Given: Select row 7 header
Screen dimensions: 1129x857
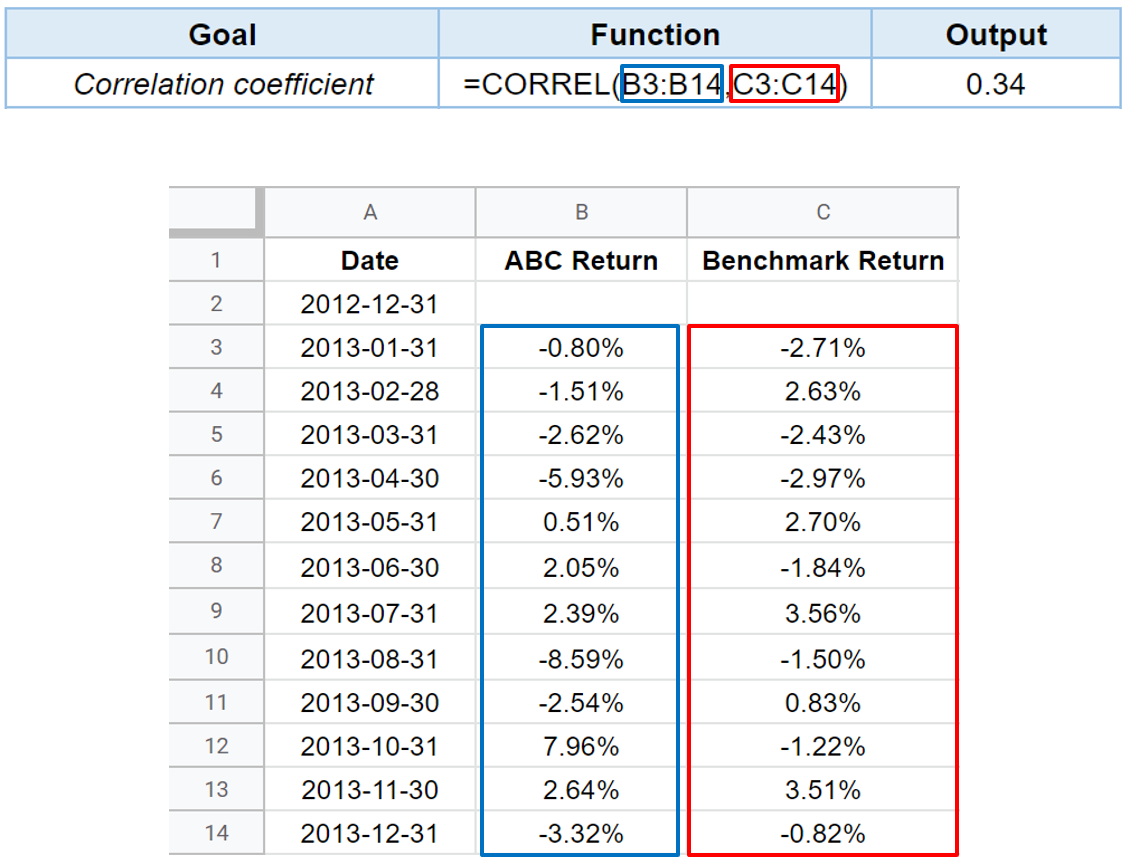Looking at the screenshot, I should [216, 522].
